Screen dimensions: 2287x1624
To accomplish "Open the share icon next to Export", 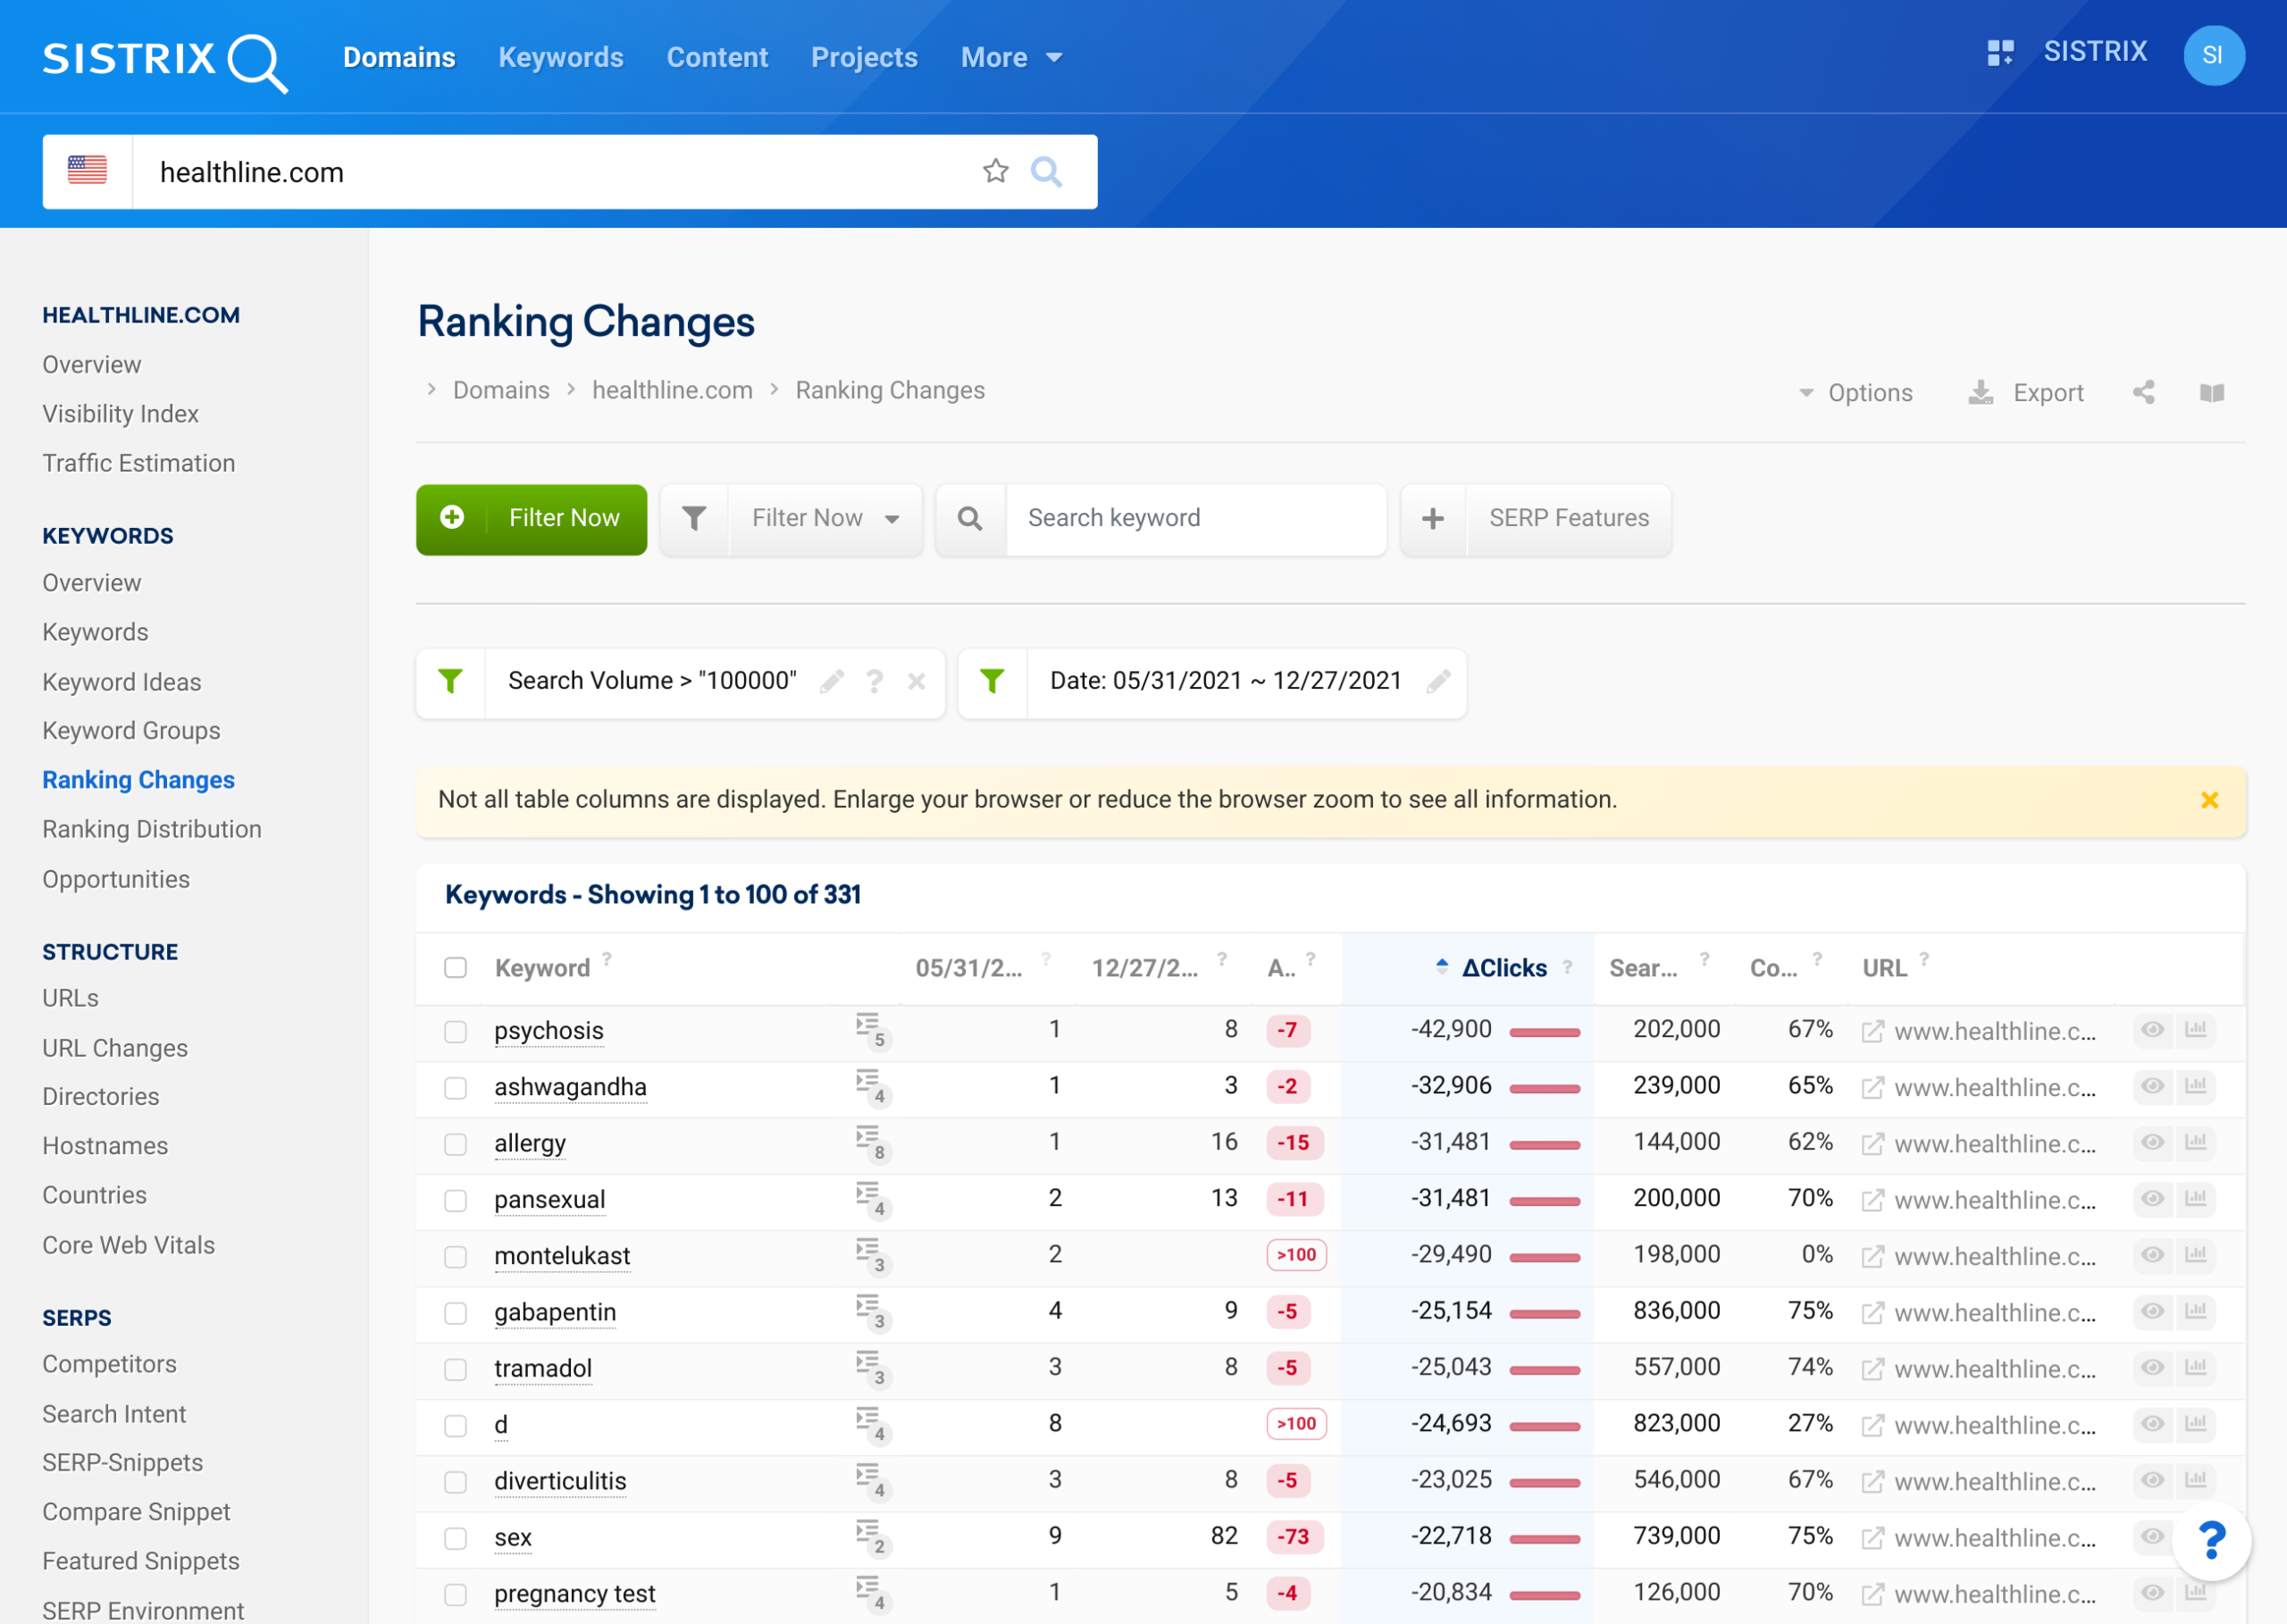I will tap(2143, 392).
